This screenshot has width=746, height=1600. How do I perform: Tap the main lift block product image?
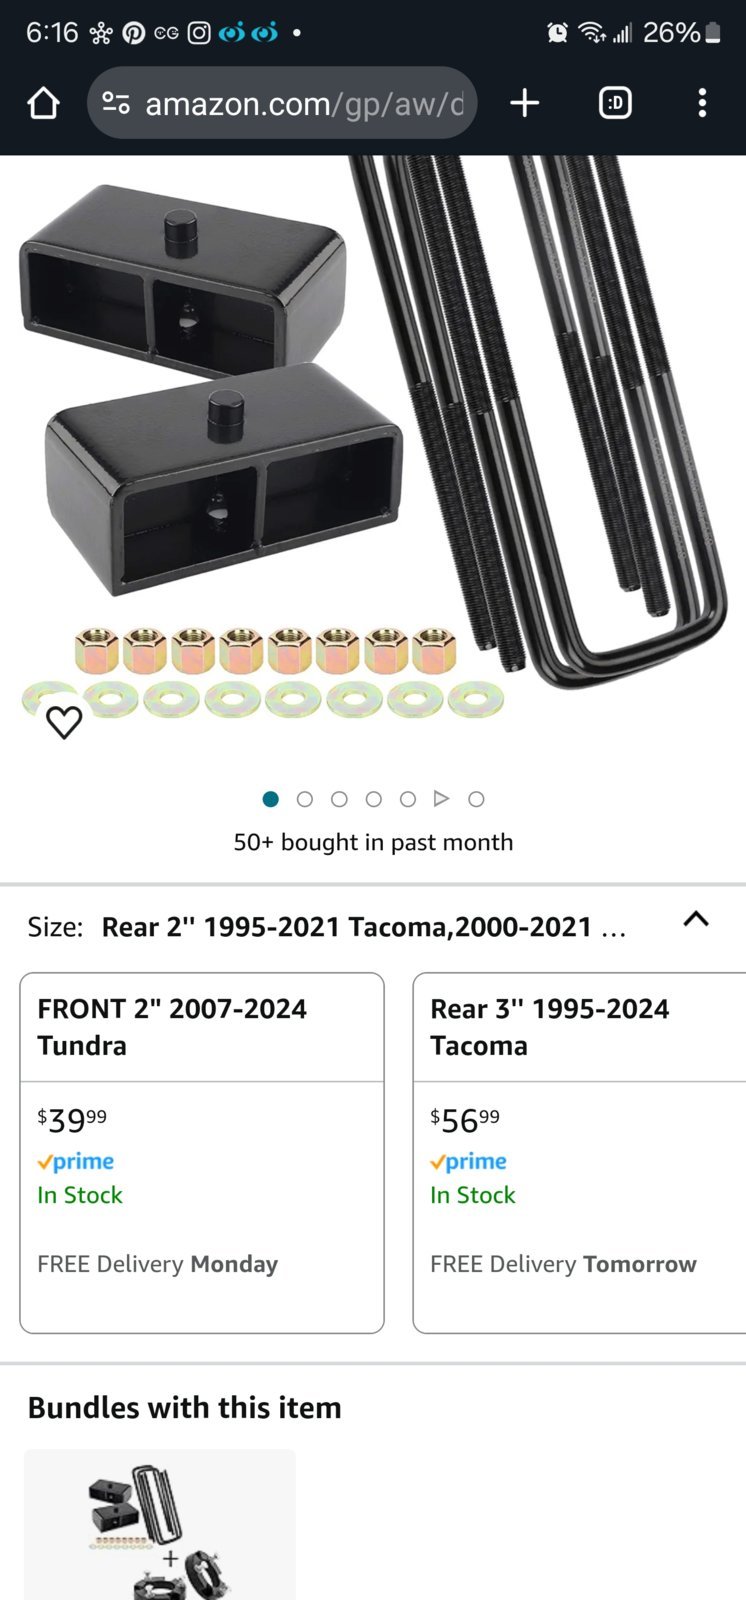373,440
